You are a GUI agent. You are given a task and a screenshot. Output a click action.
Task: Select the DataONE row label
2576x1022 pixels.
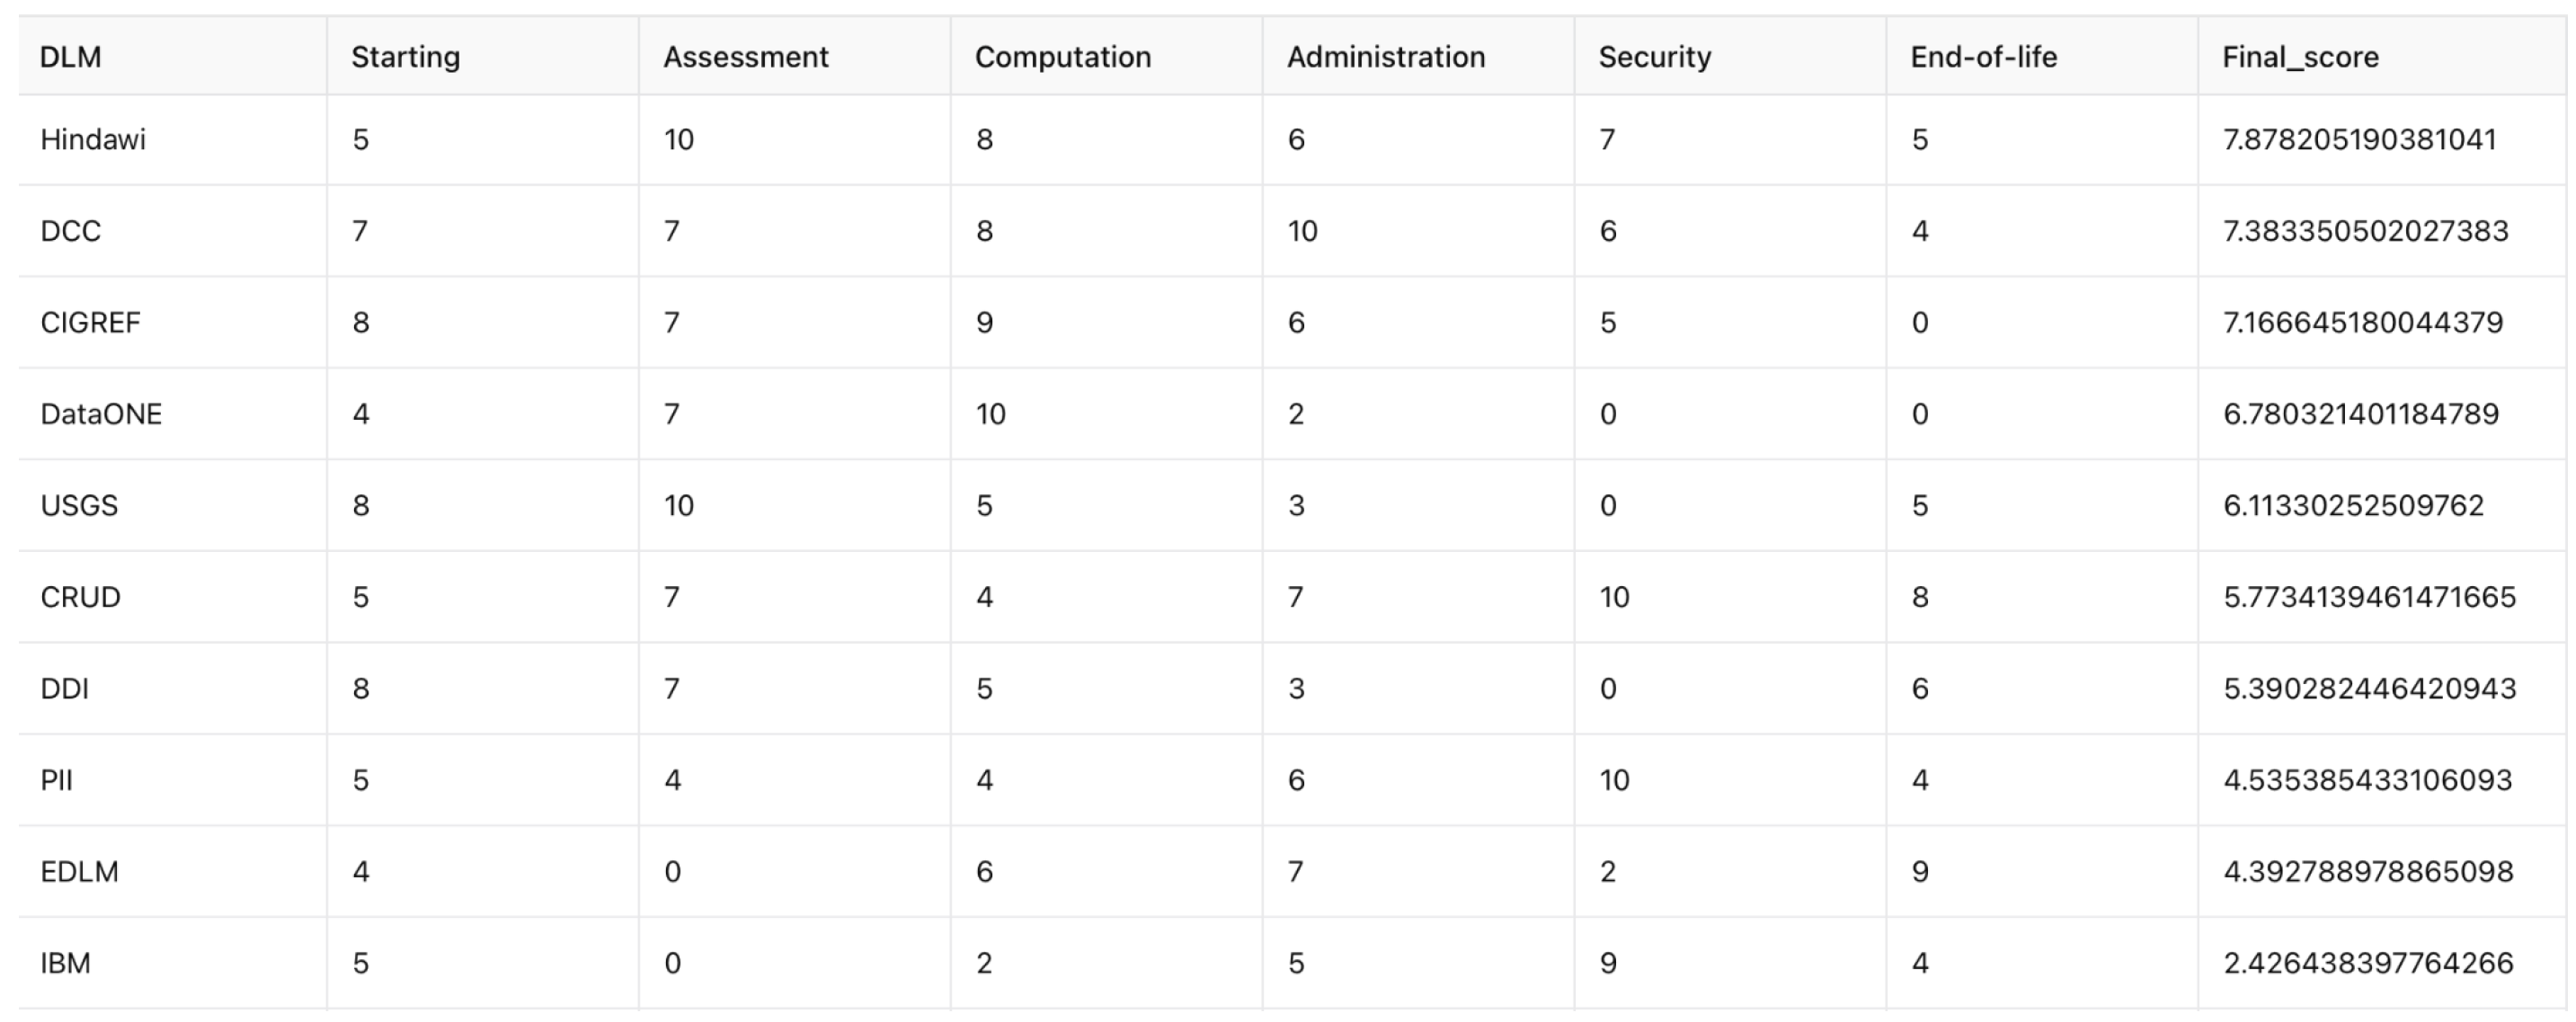pyautogui.click(x=101, y=414)
